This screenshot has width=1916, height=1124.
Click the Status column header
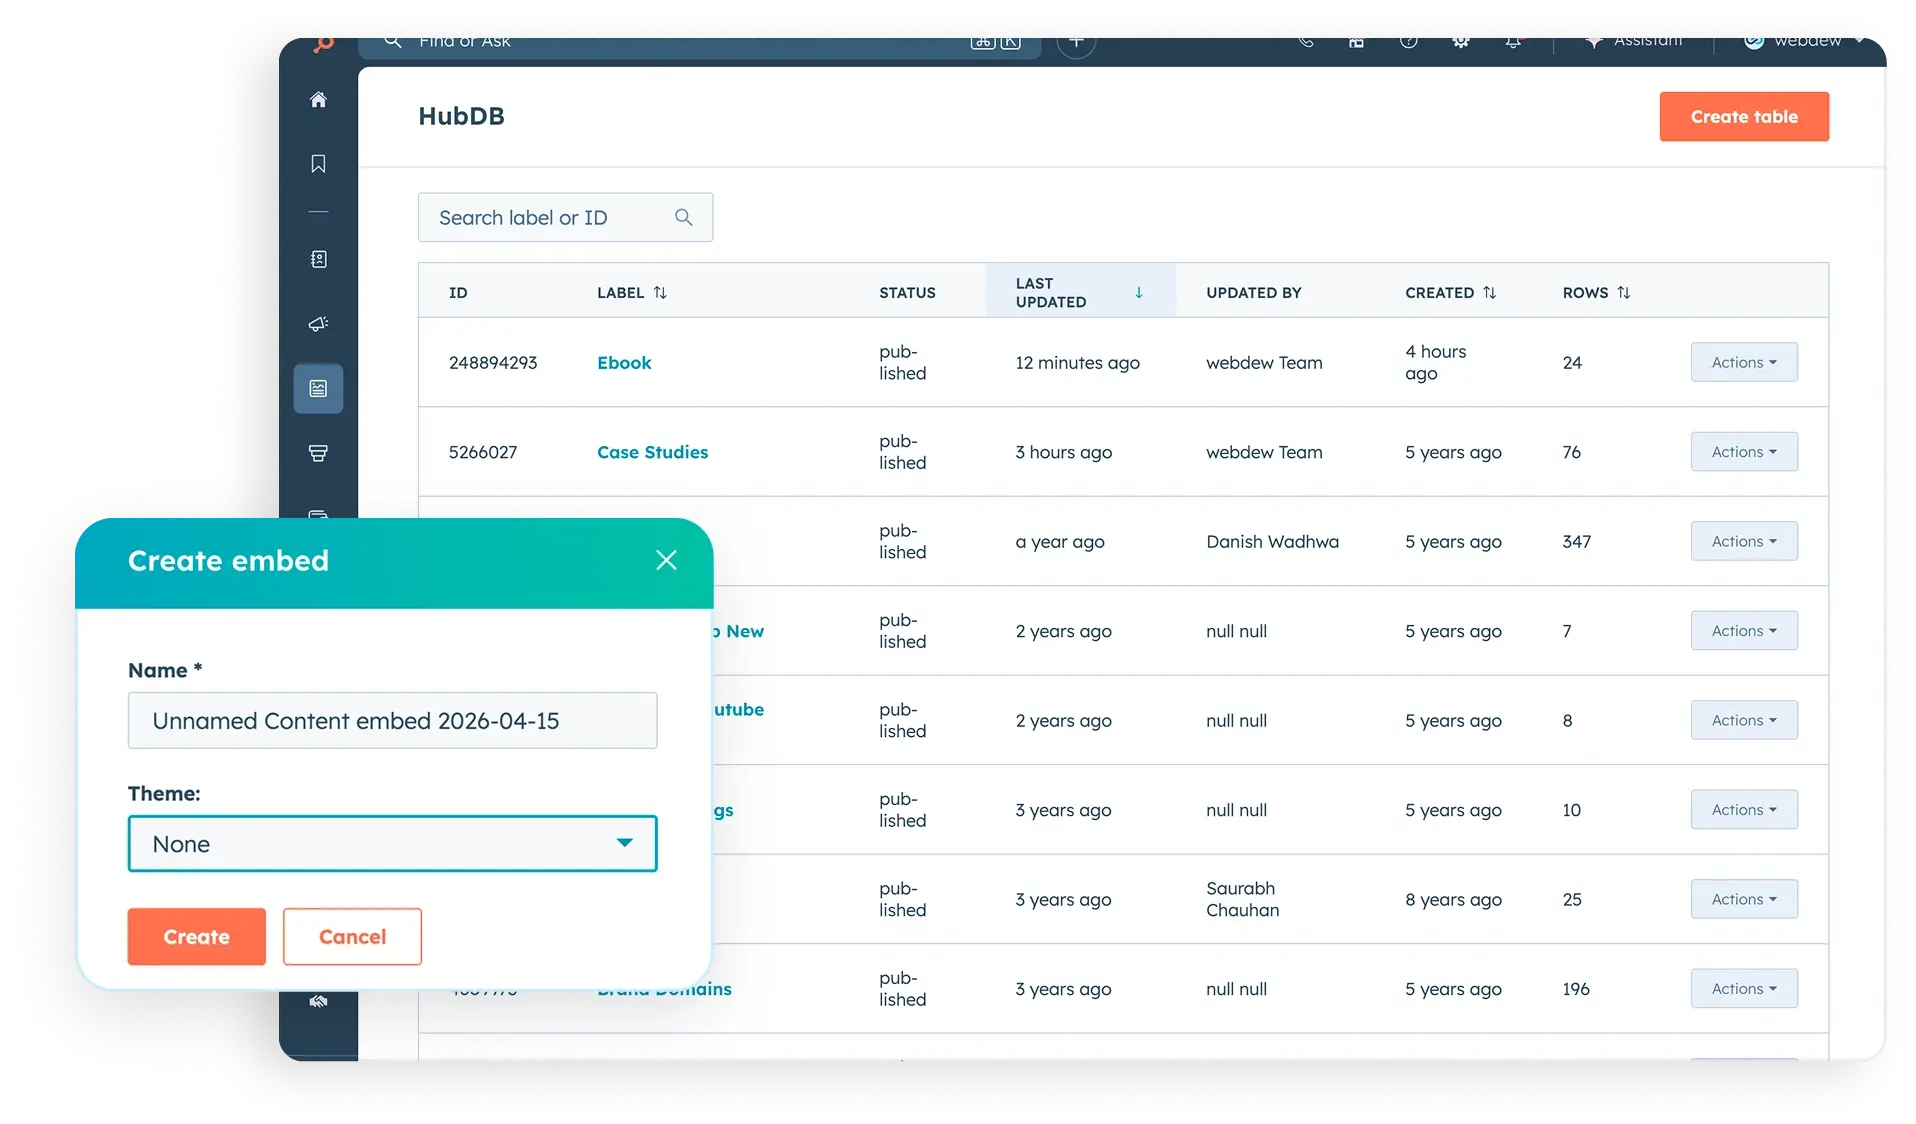(x=907, y=293)
